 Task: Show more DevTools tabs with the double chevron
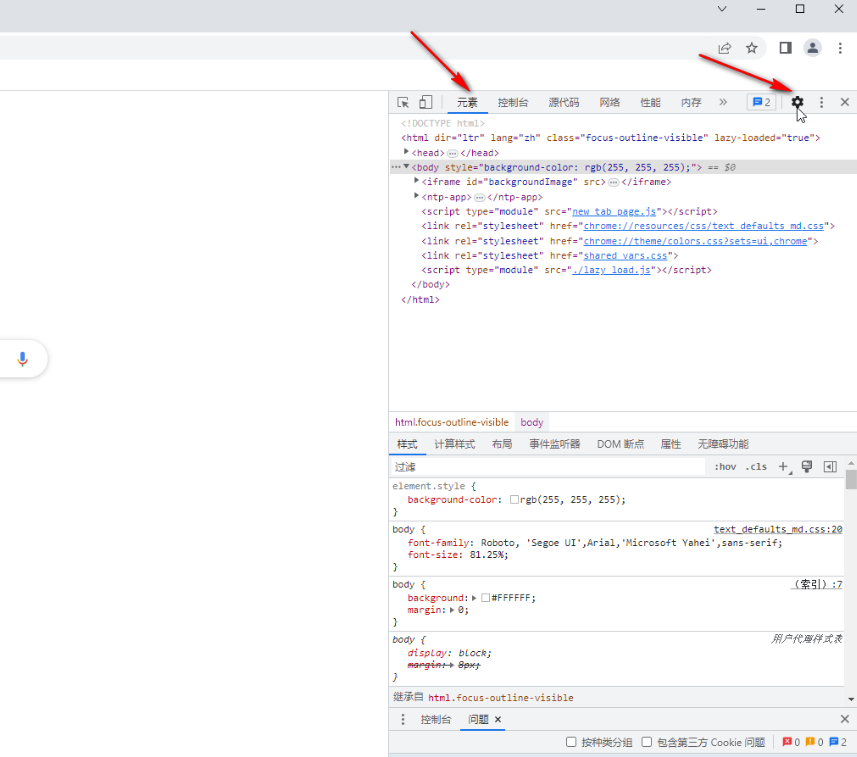coord(723,102)
